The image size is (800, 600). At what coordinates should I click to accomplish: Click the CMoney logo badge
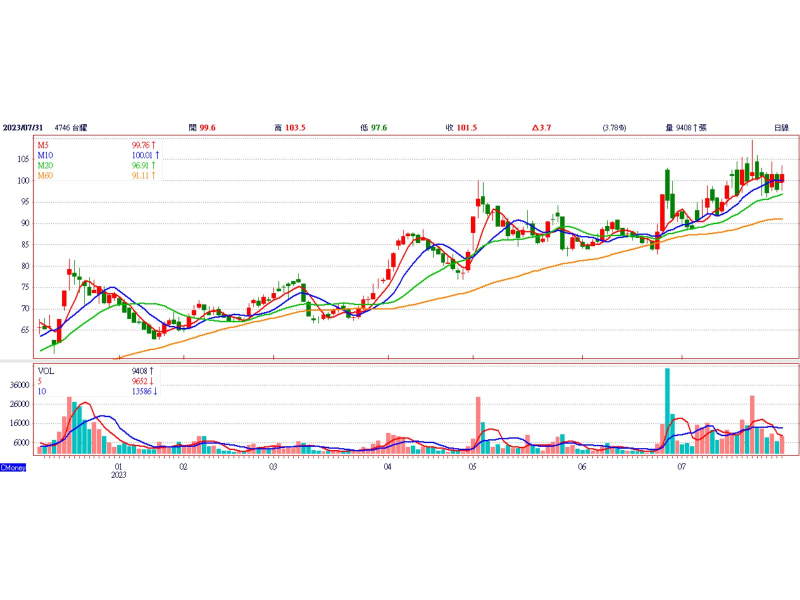(x=13, y=467)
